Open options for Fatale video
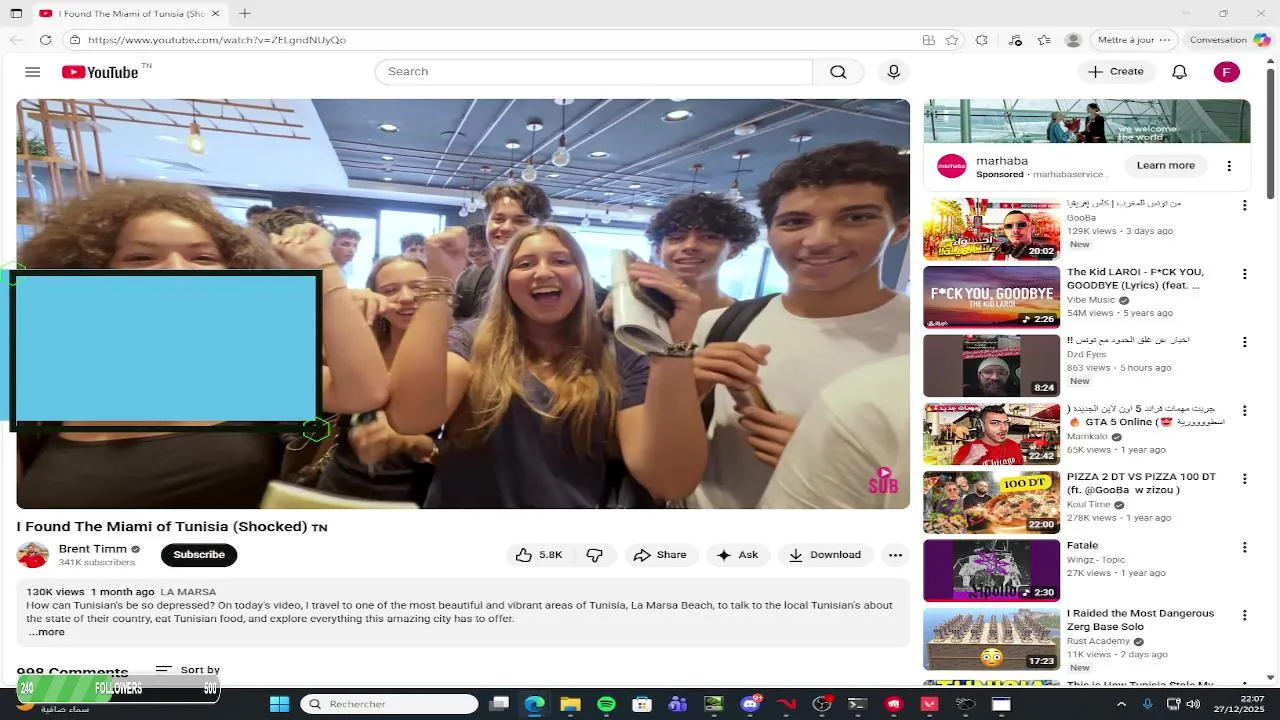The height and width of the screenshot is (720, 1280). tap(1245, 547)
